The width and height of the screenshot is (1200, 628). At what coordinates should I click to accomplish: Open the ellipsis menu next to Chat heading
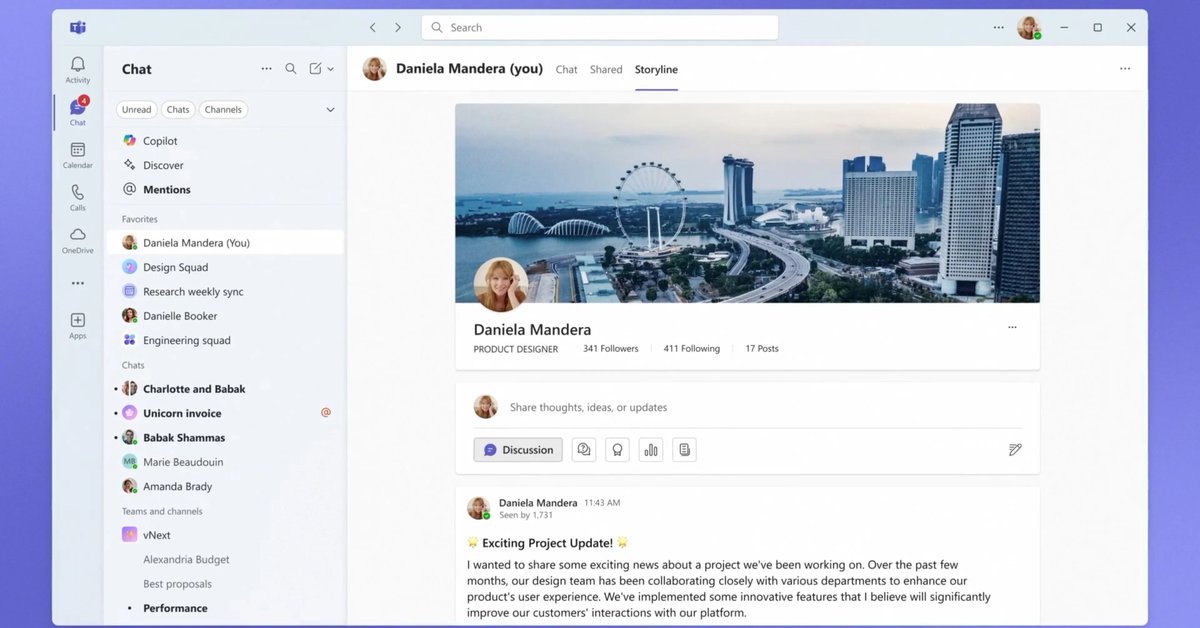(x=266, y=68)
